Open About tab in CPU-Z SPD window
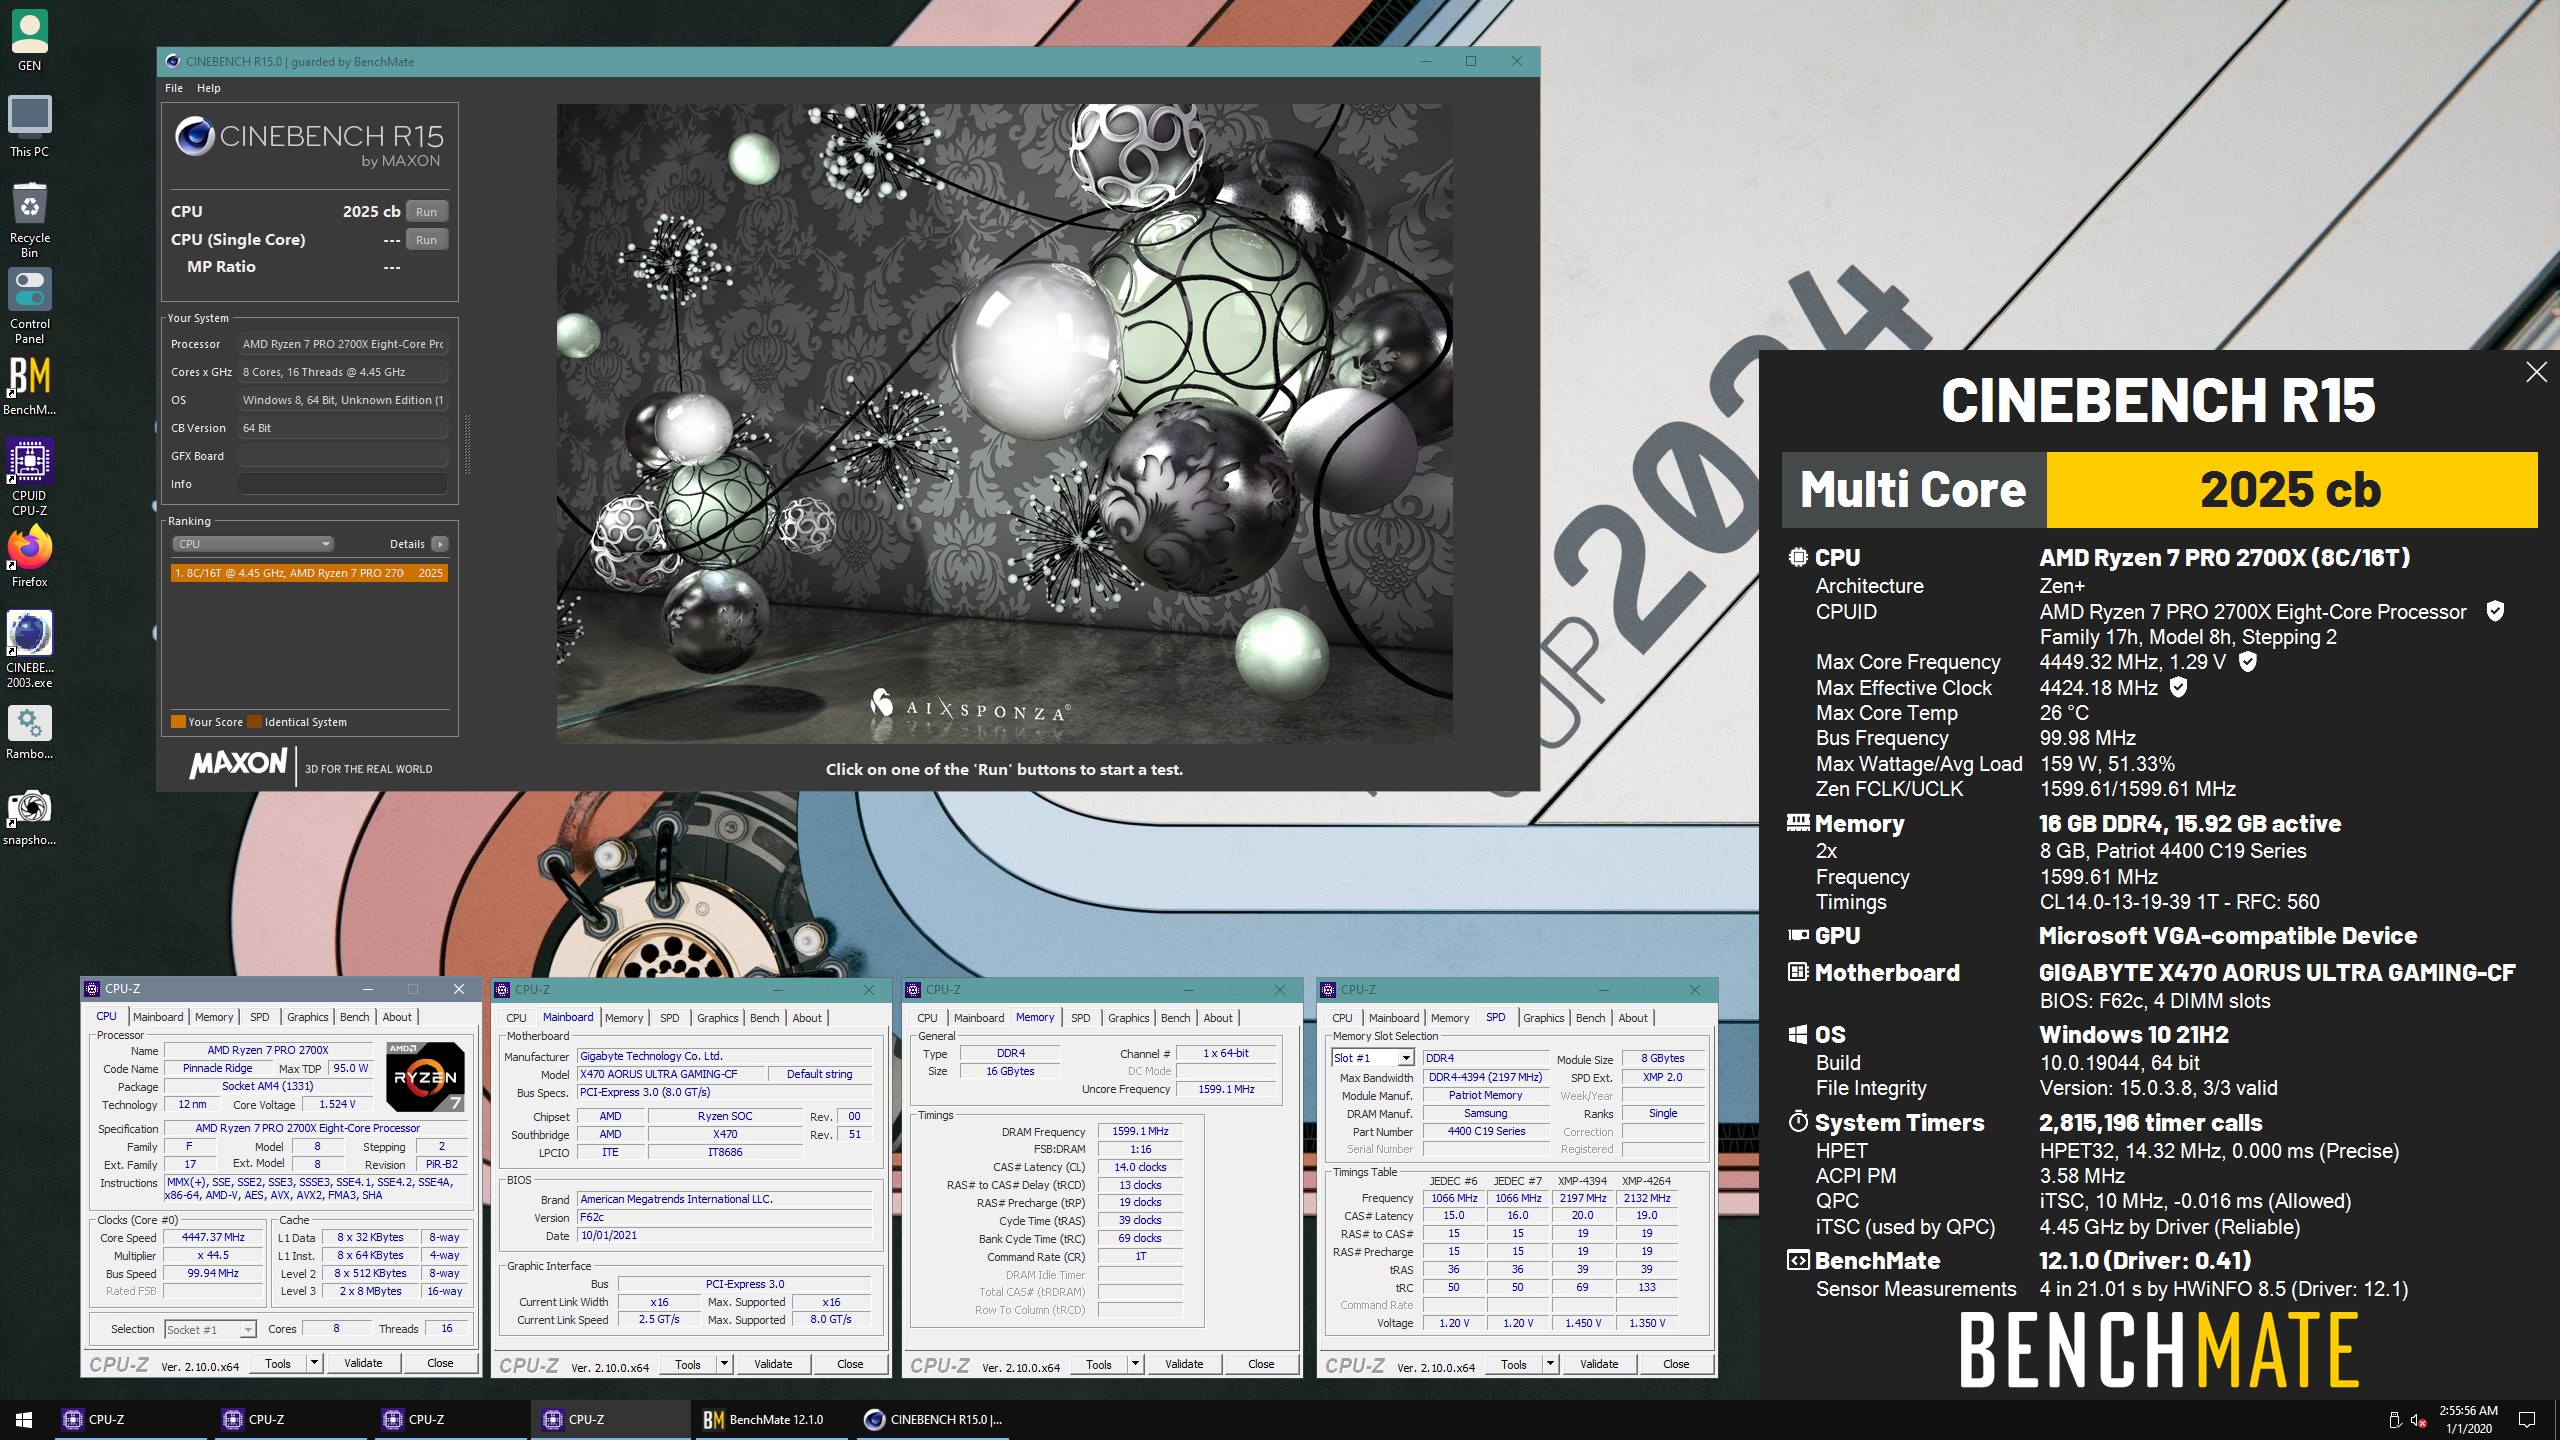 pyautogui.click(x=1632, y=1018)
